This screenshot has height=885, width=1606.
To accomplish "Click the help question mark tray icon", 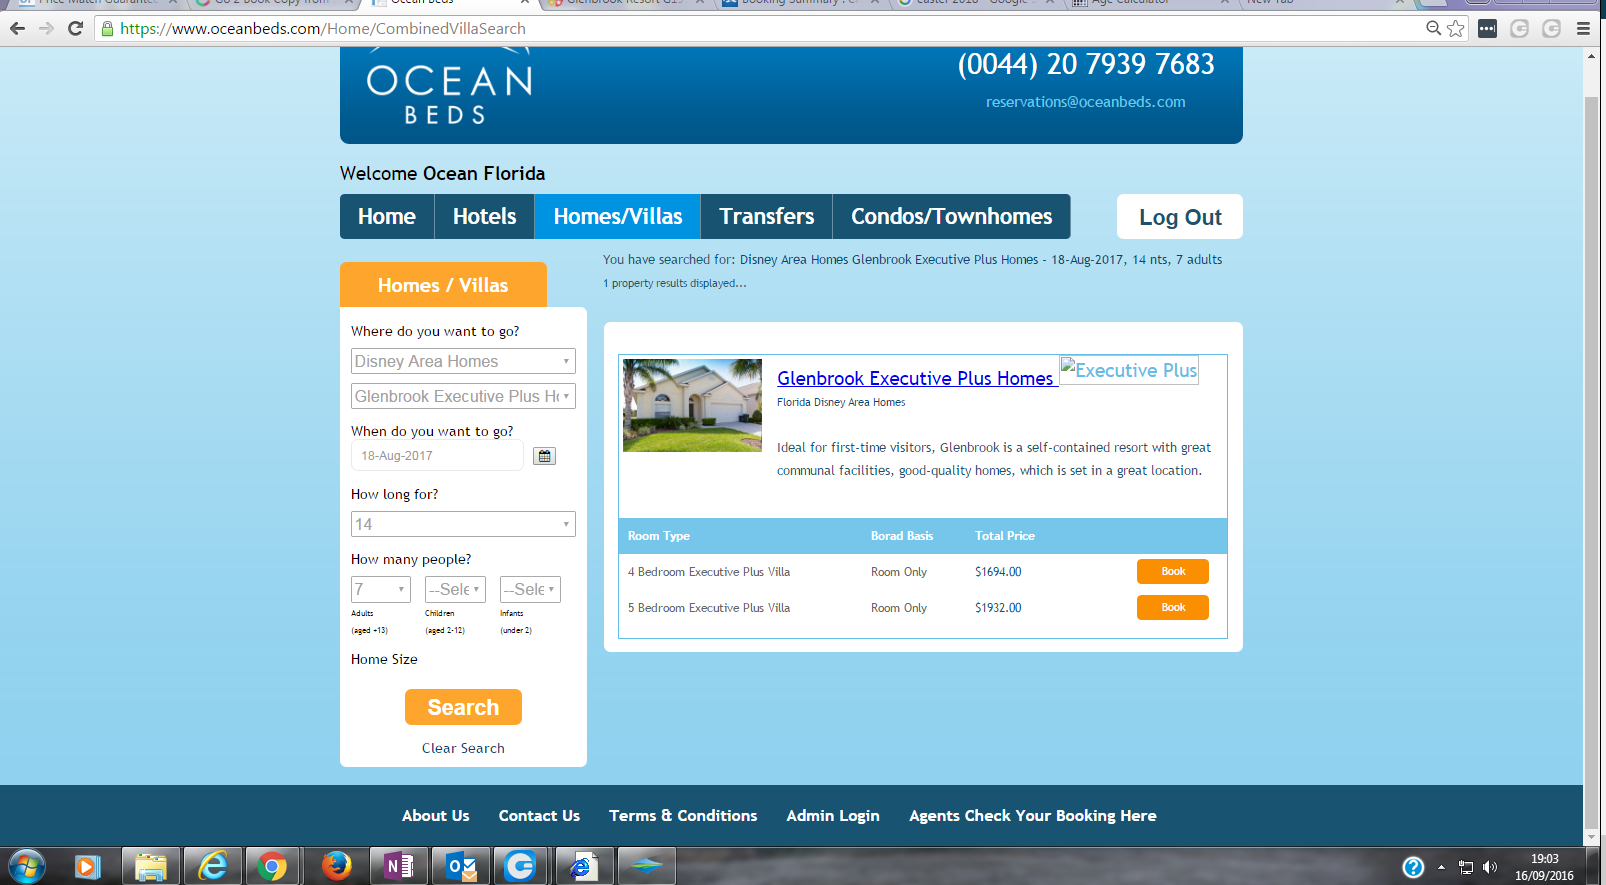I will click(x=1413, y=867).
